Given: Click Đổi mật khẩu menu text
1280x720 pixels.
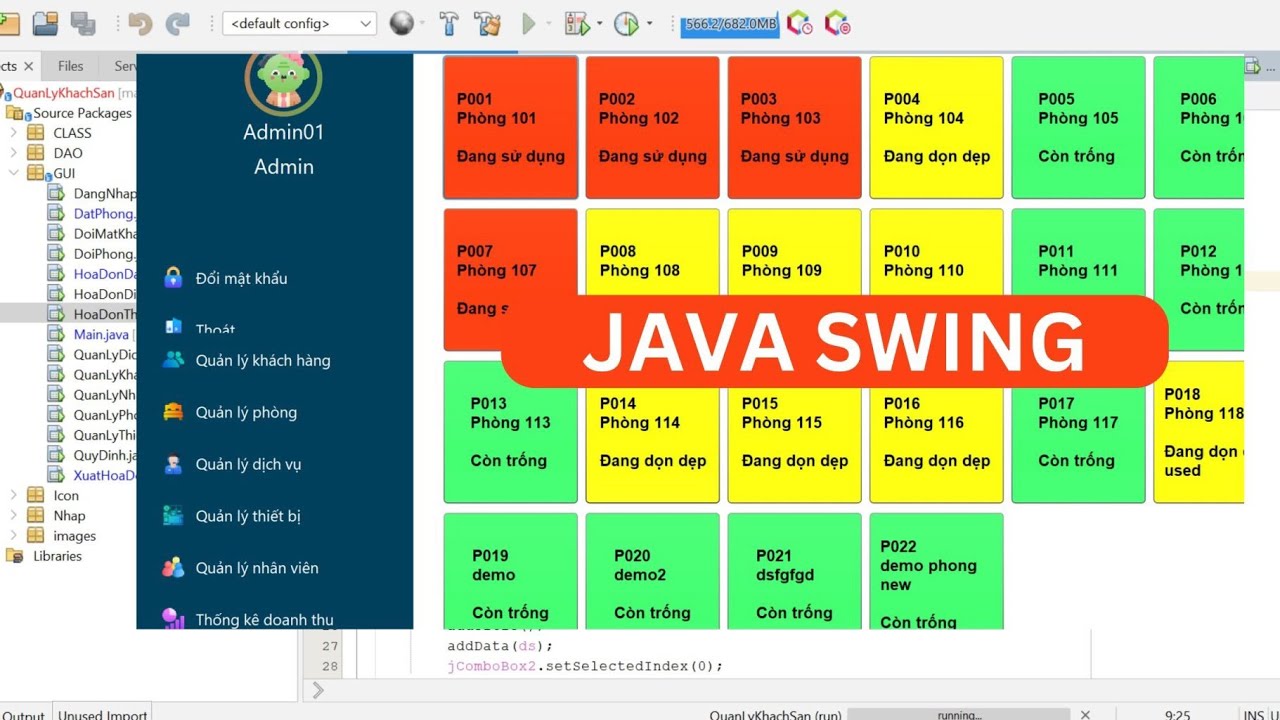Looking at the screenshot, I should [x=241, y=278].
